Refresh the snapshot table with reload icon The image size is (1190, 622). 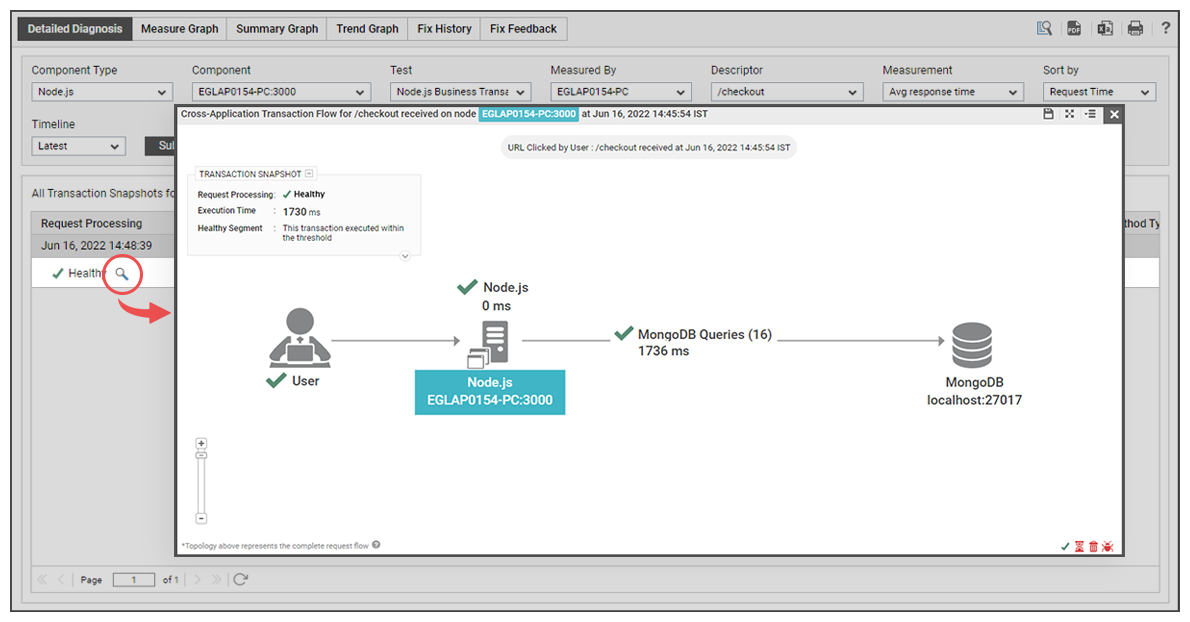click(x=241, y=580)
